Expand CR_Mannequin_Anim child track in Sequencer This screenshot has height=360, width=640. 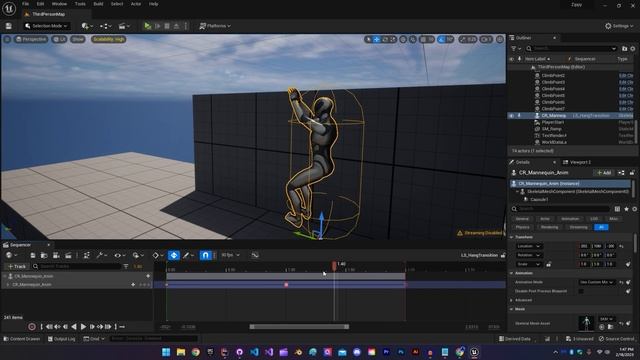point(8,284)
